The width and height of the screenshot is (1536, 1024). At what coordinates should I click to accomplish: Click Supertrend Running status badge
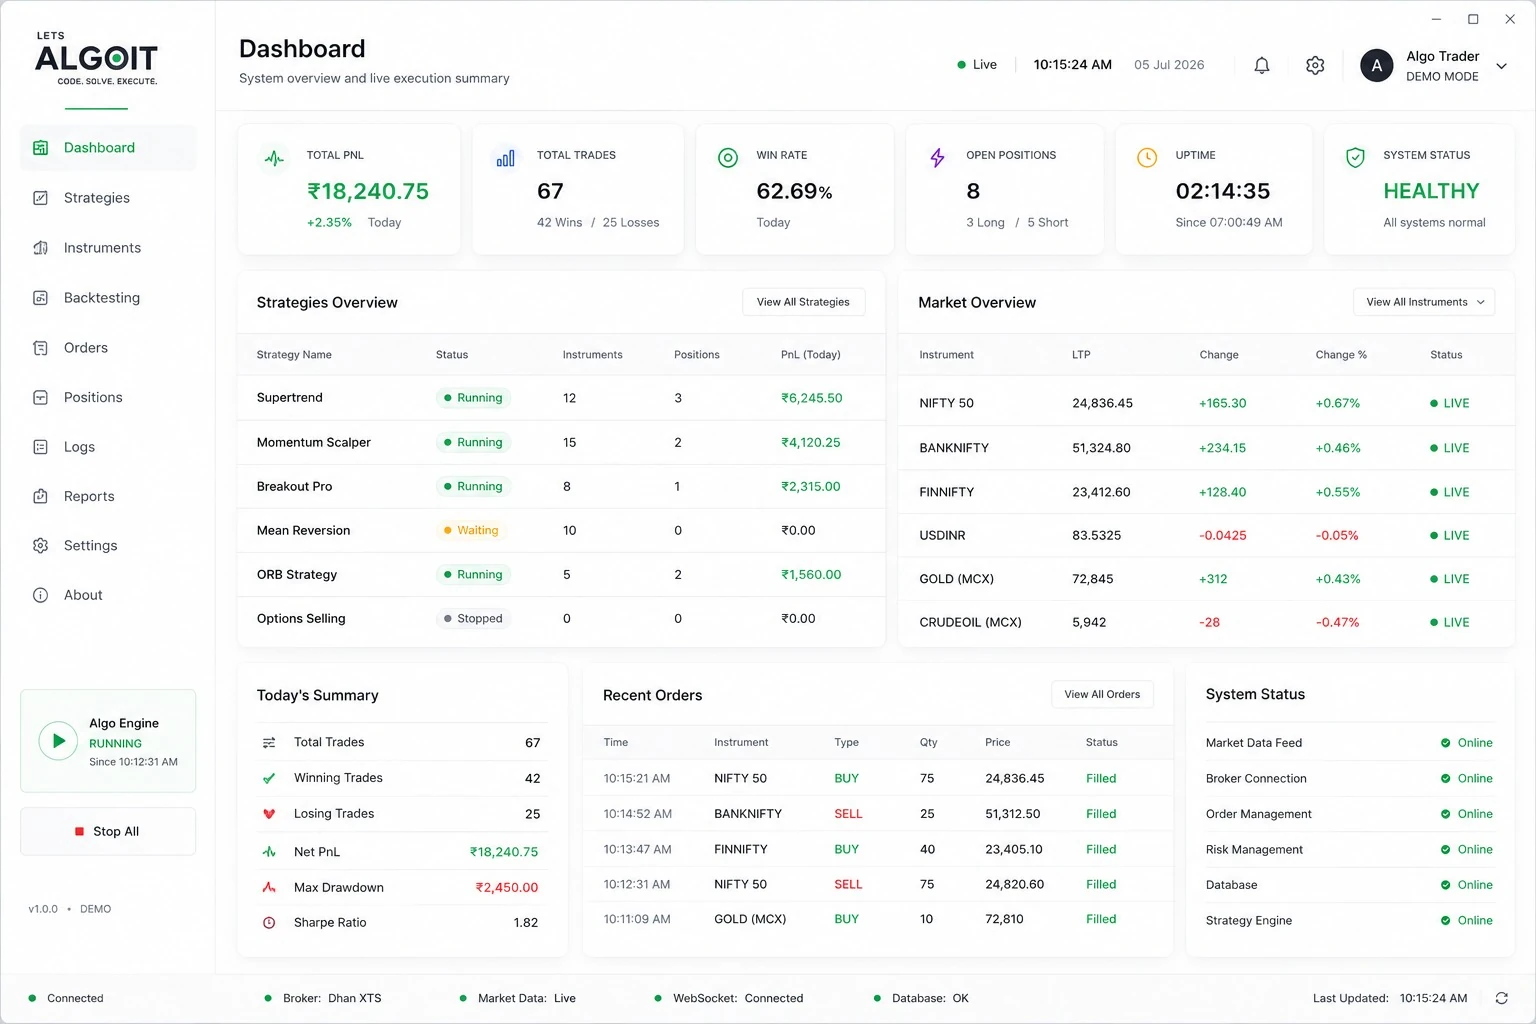click(473, 398)
